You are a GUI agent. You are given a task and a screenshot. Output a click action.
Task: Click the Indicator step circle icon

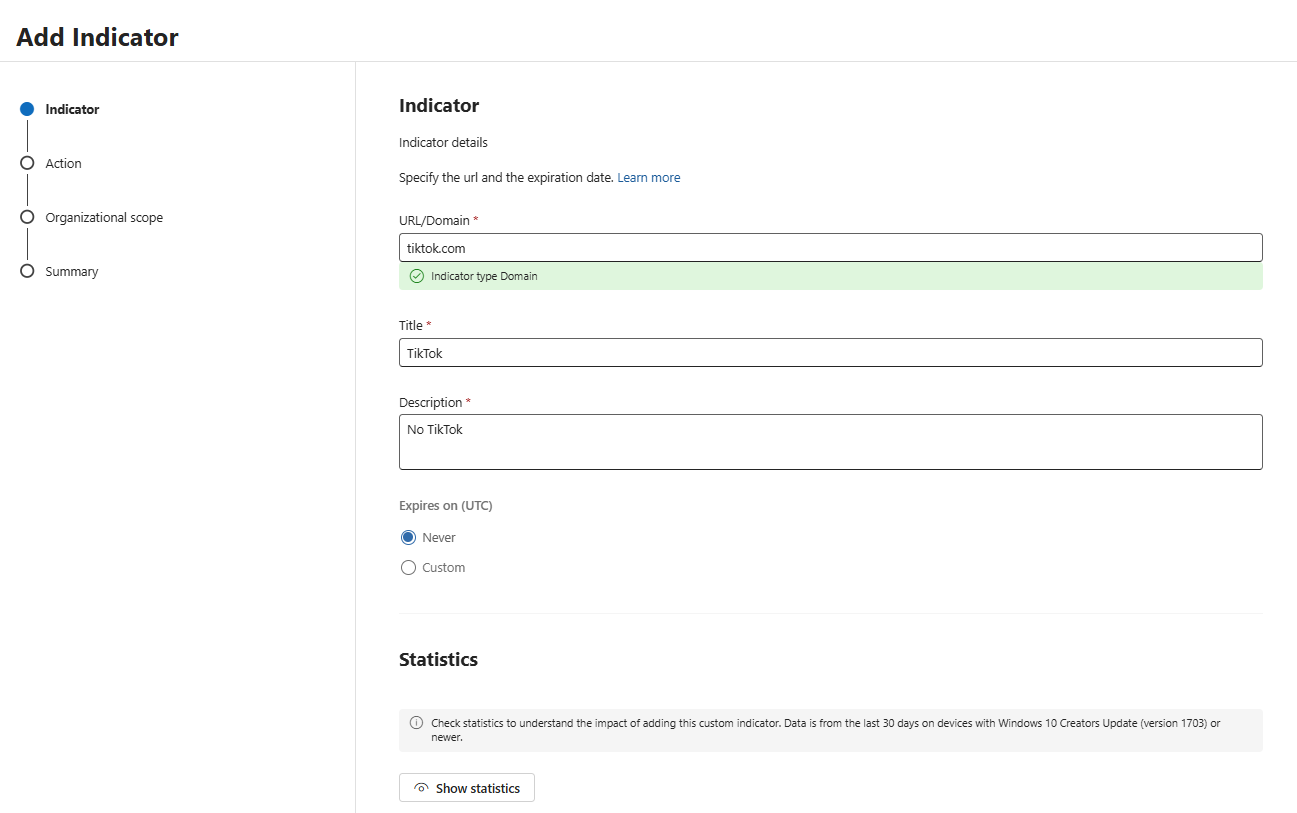coord(27,109)
